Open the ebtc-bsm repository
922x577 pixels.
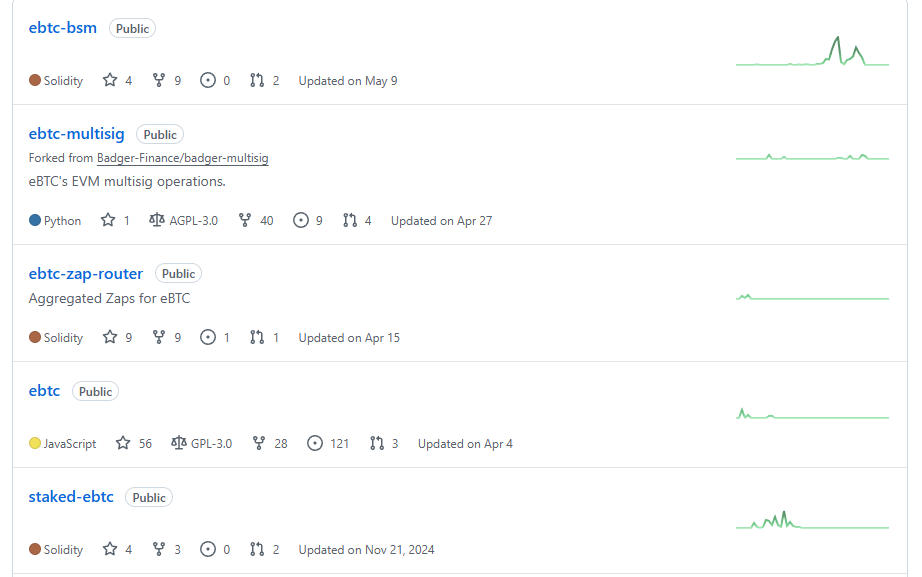[x=63, y=28]
